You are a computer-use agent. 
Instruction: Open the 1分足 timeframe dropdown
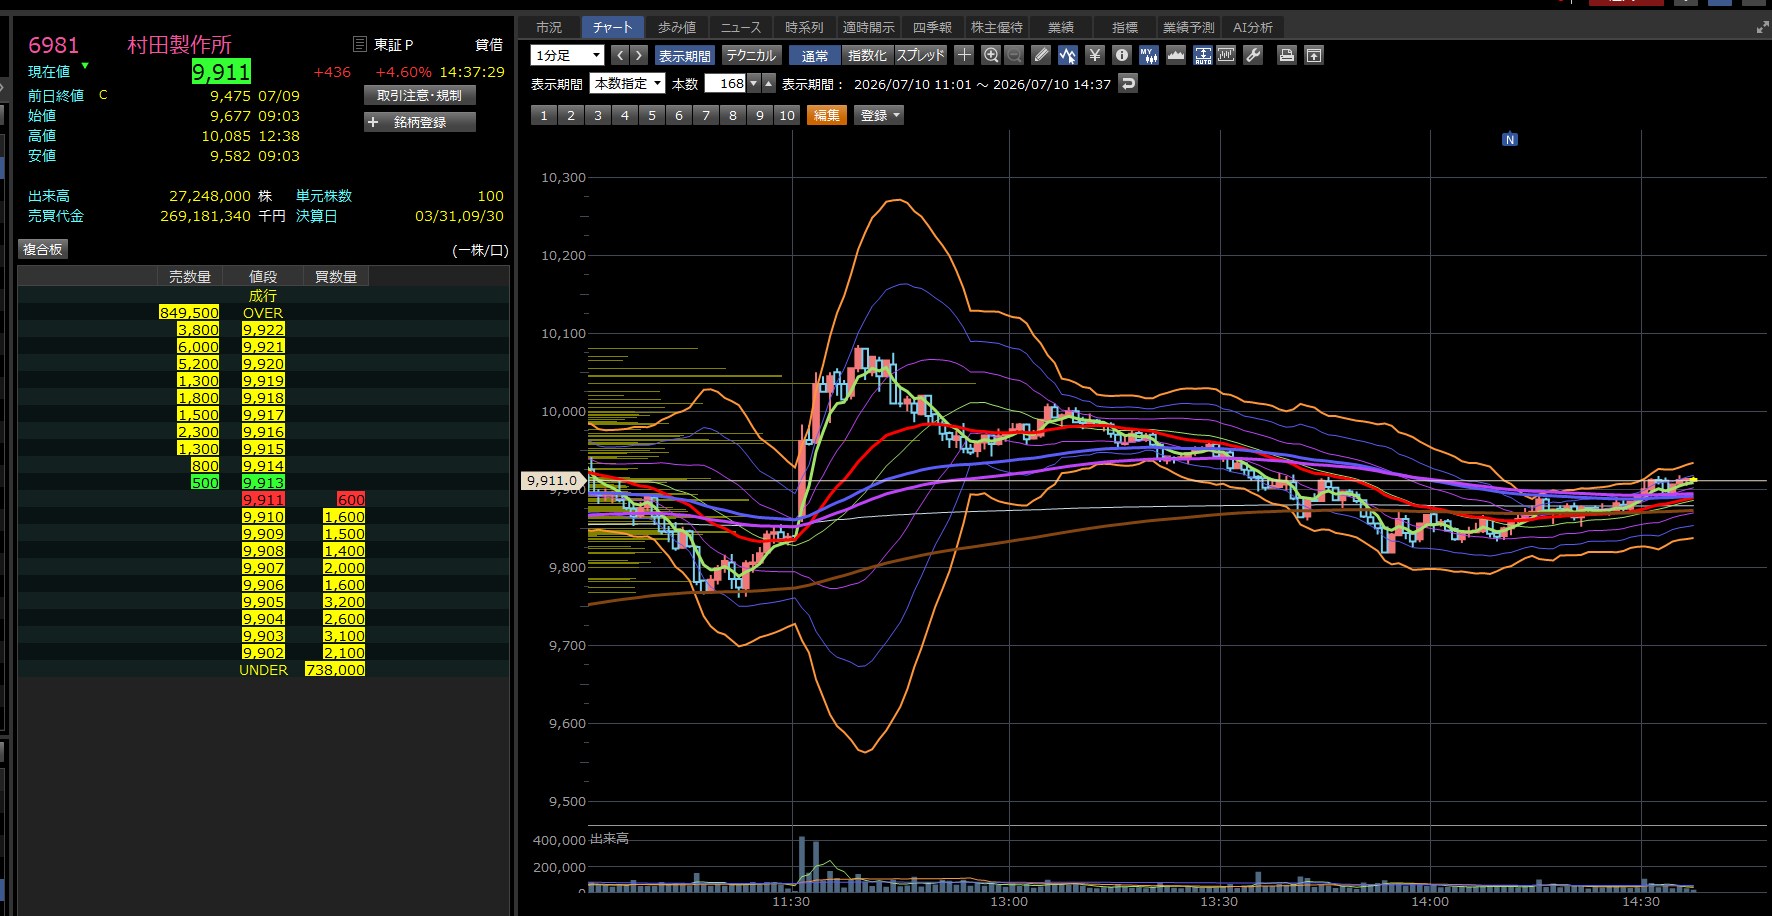[567, 55]
